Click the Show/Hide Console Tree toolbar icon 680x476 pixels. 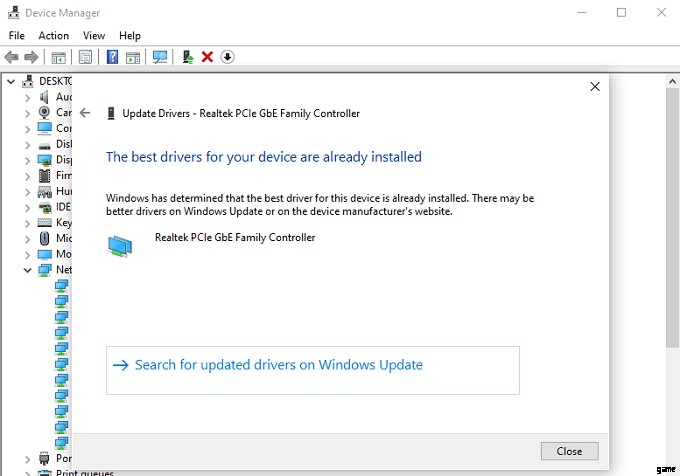[59, 57]
